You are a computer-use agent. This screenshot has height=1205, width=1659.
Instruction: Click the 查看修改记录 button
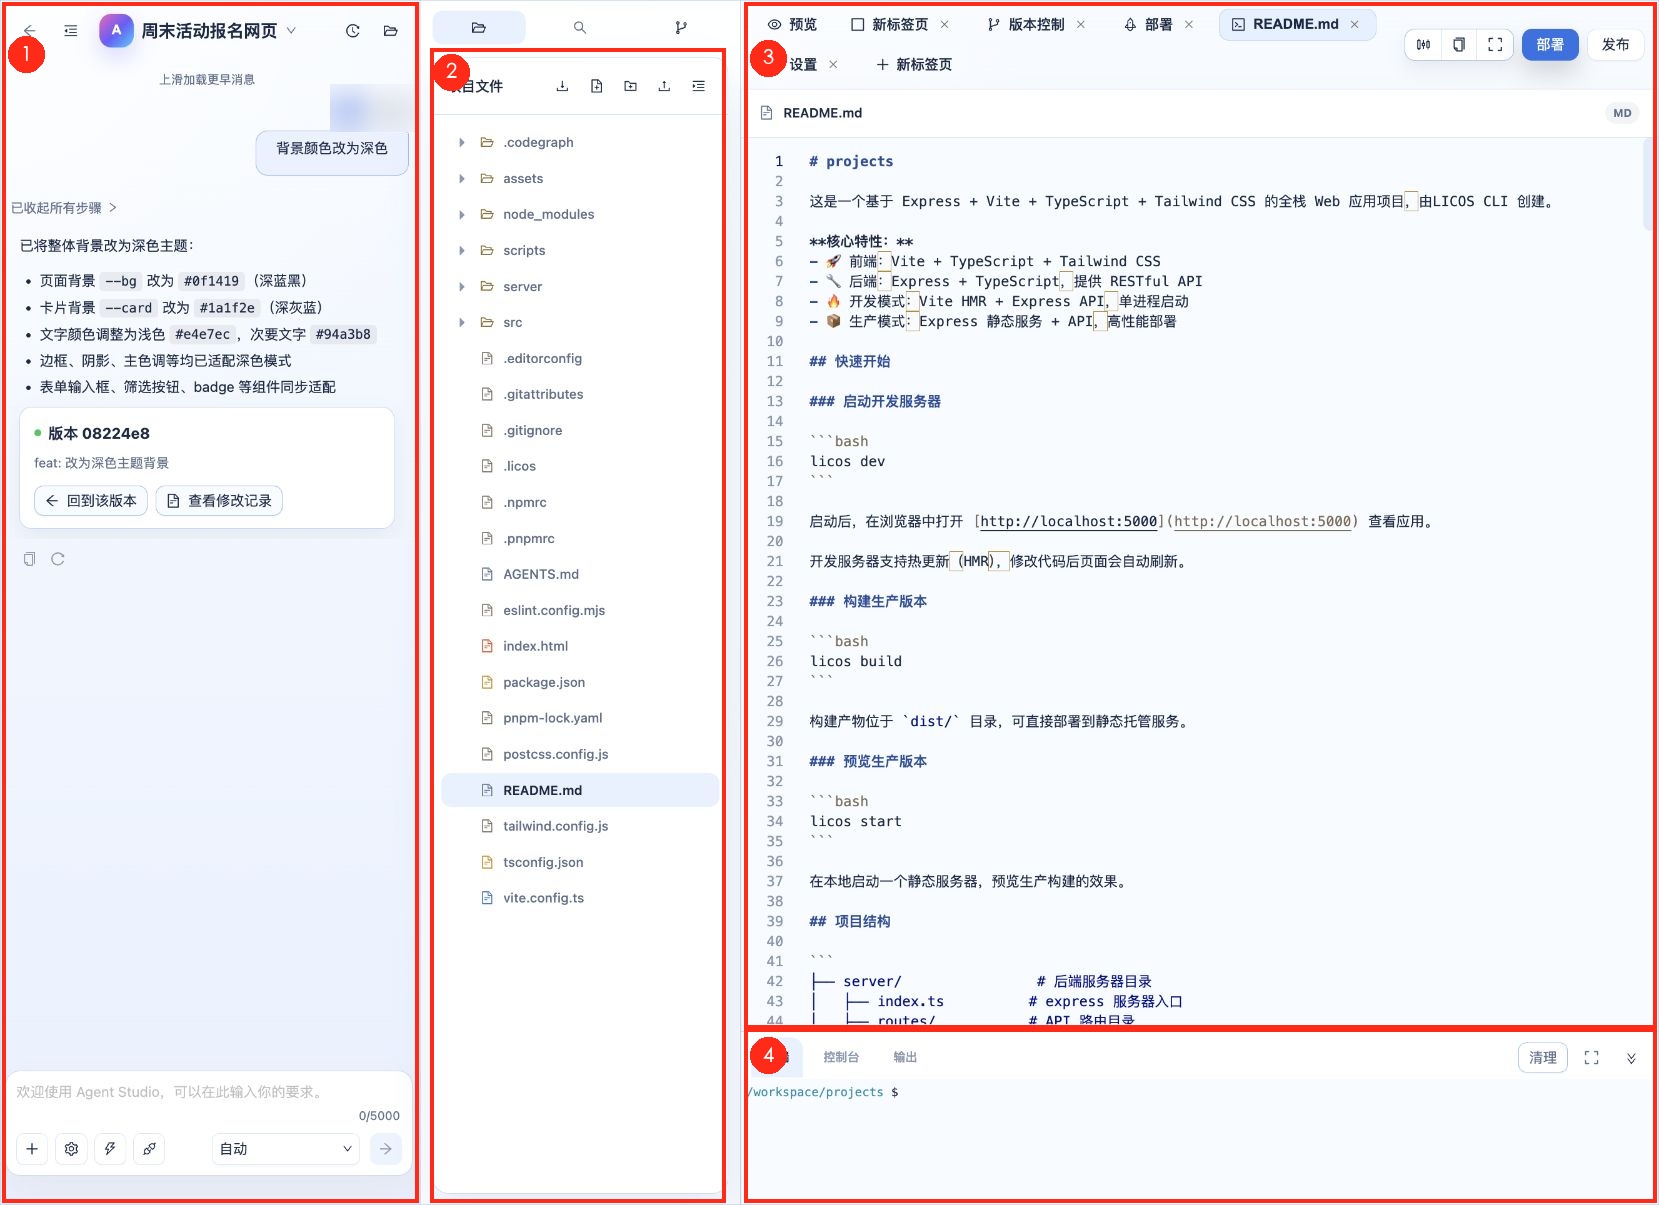(x=219, y=500)
